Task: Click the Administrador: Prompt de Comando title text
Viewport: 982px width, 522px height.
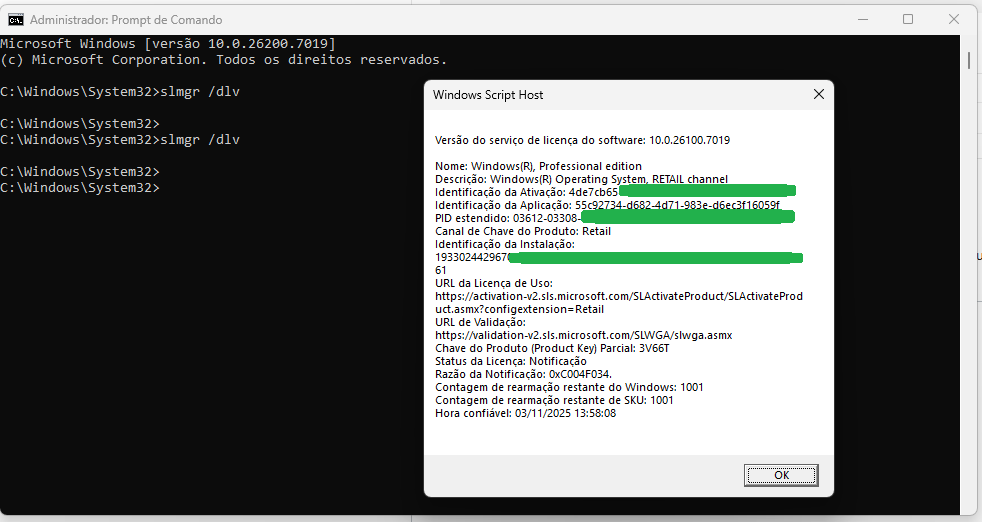Action: pos(126,20)
